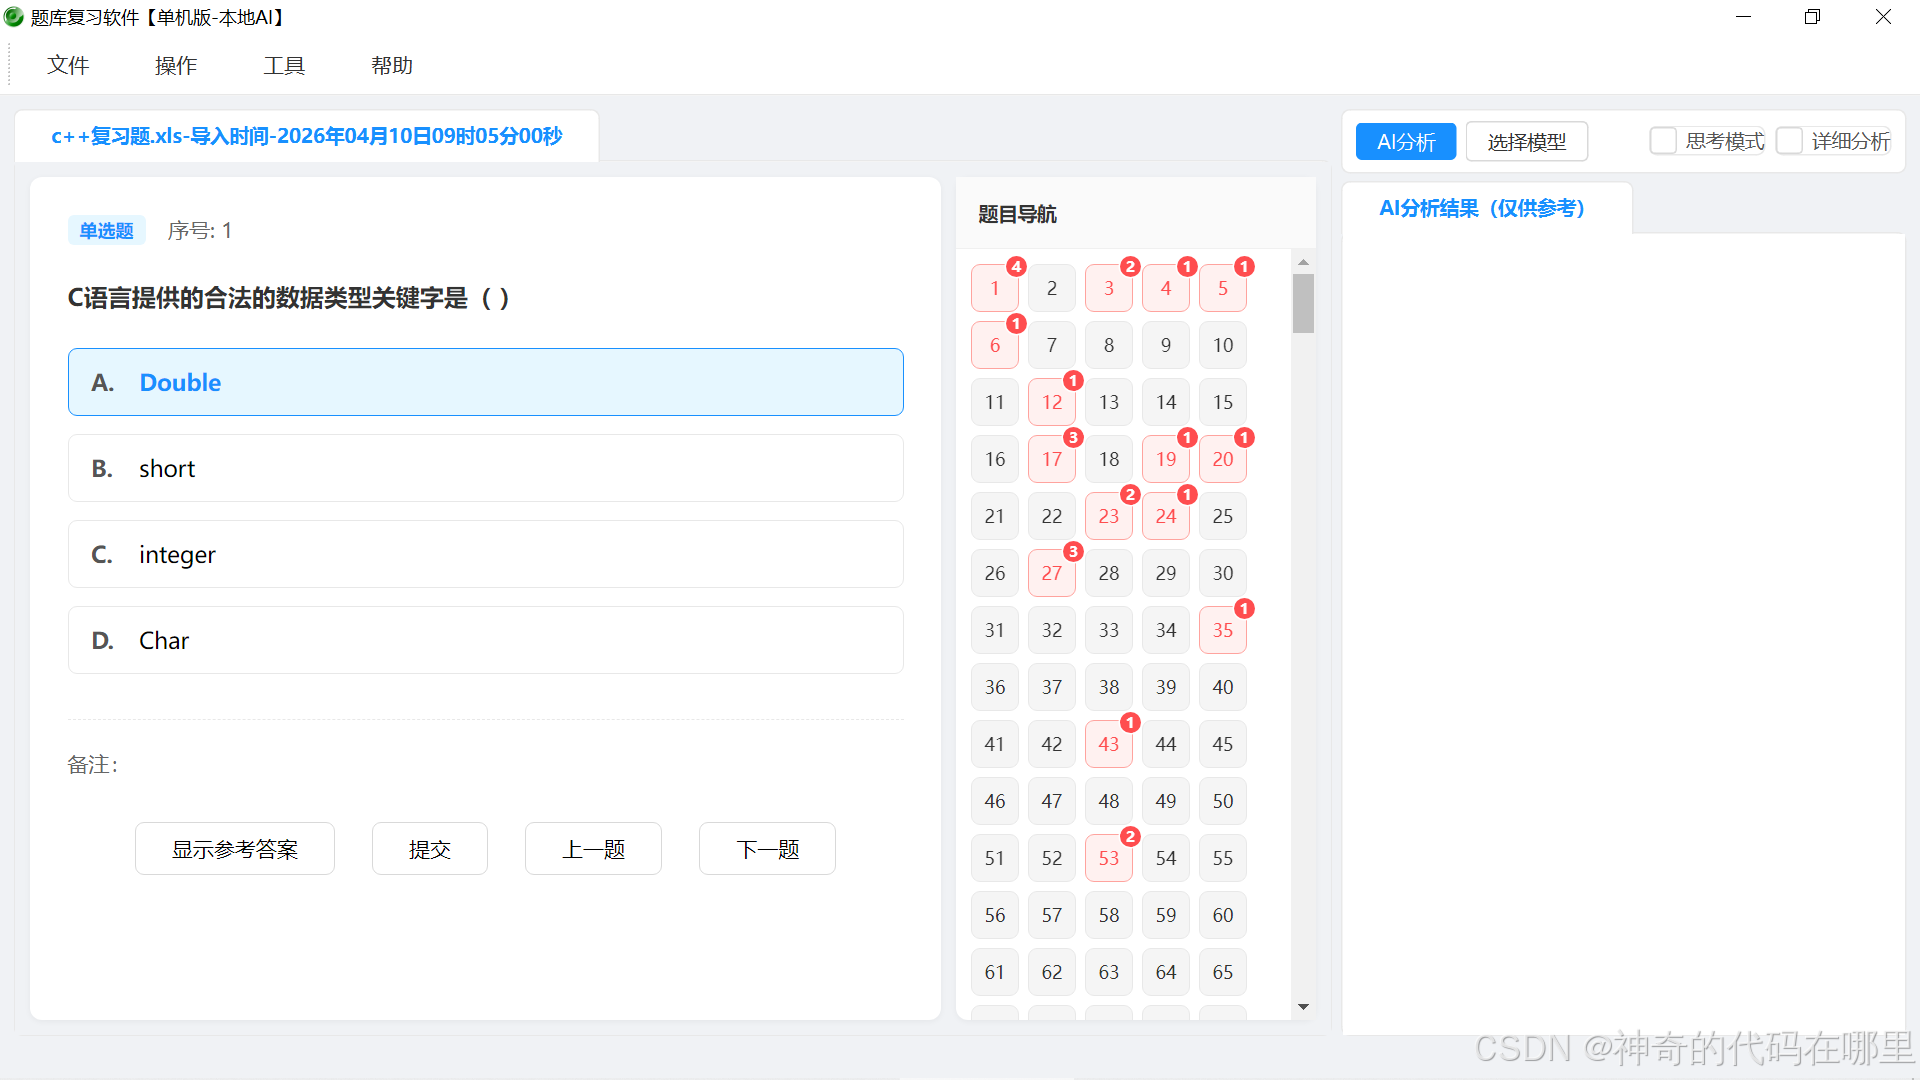Go to question 23 in navigation
The image size is (1920, 1080).
click(x=1109, y=516)
